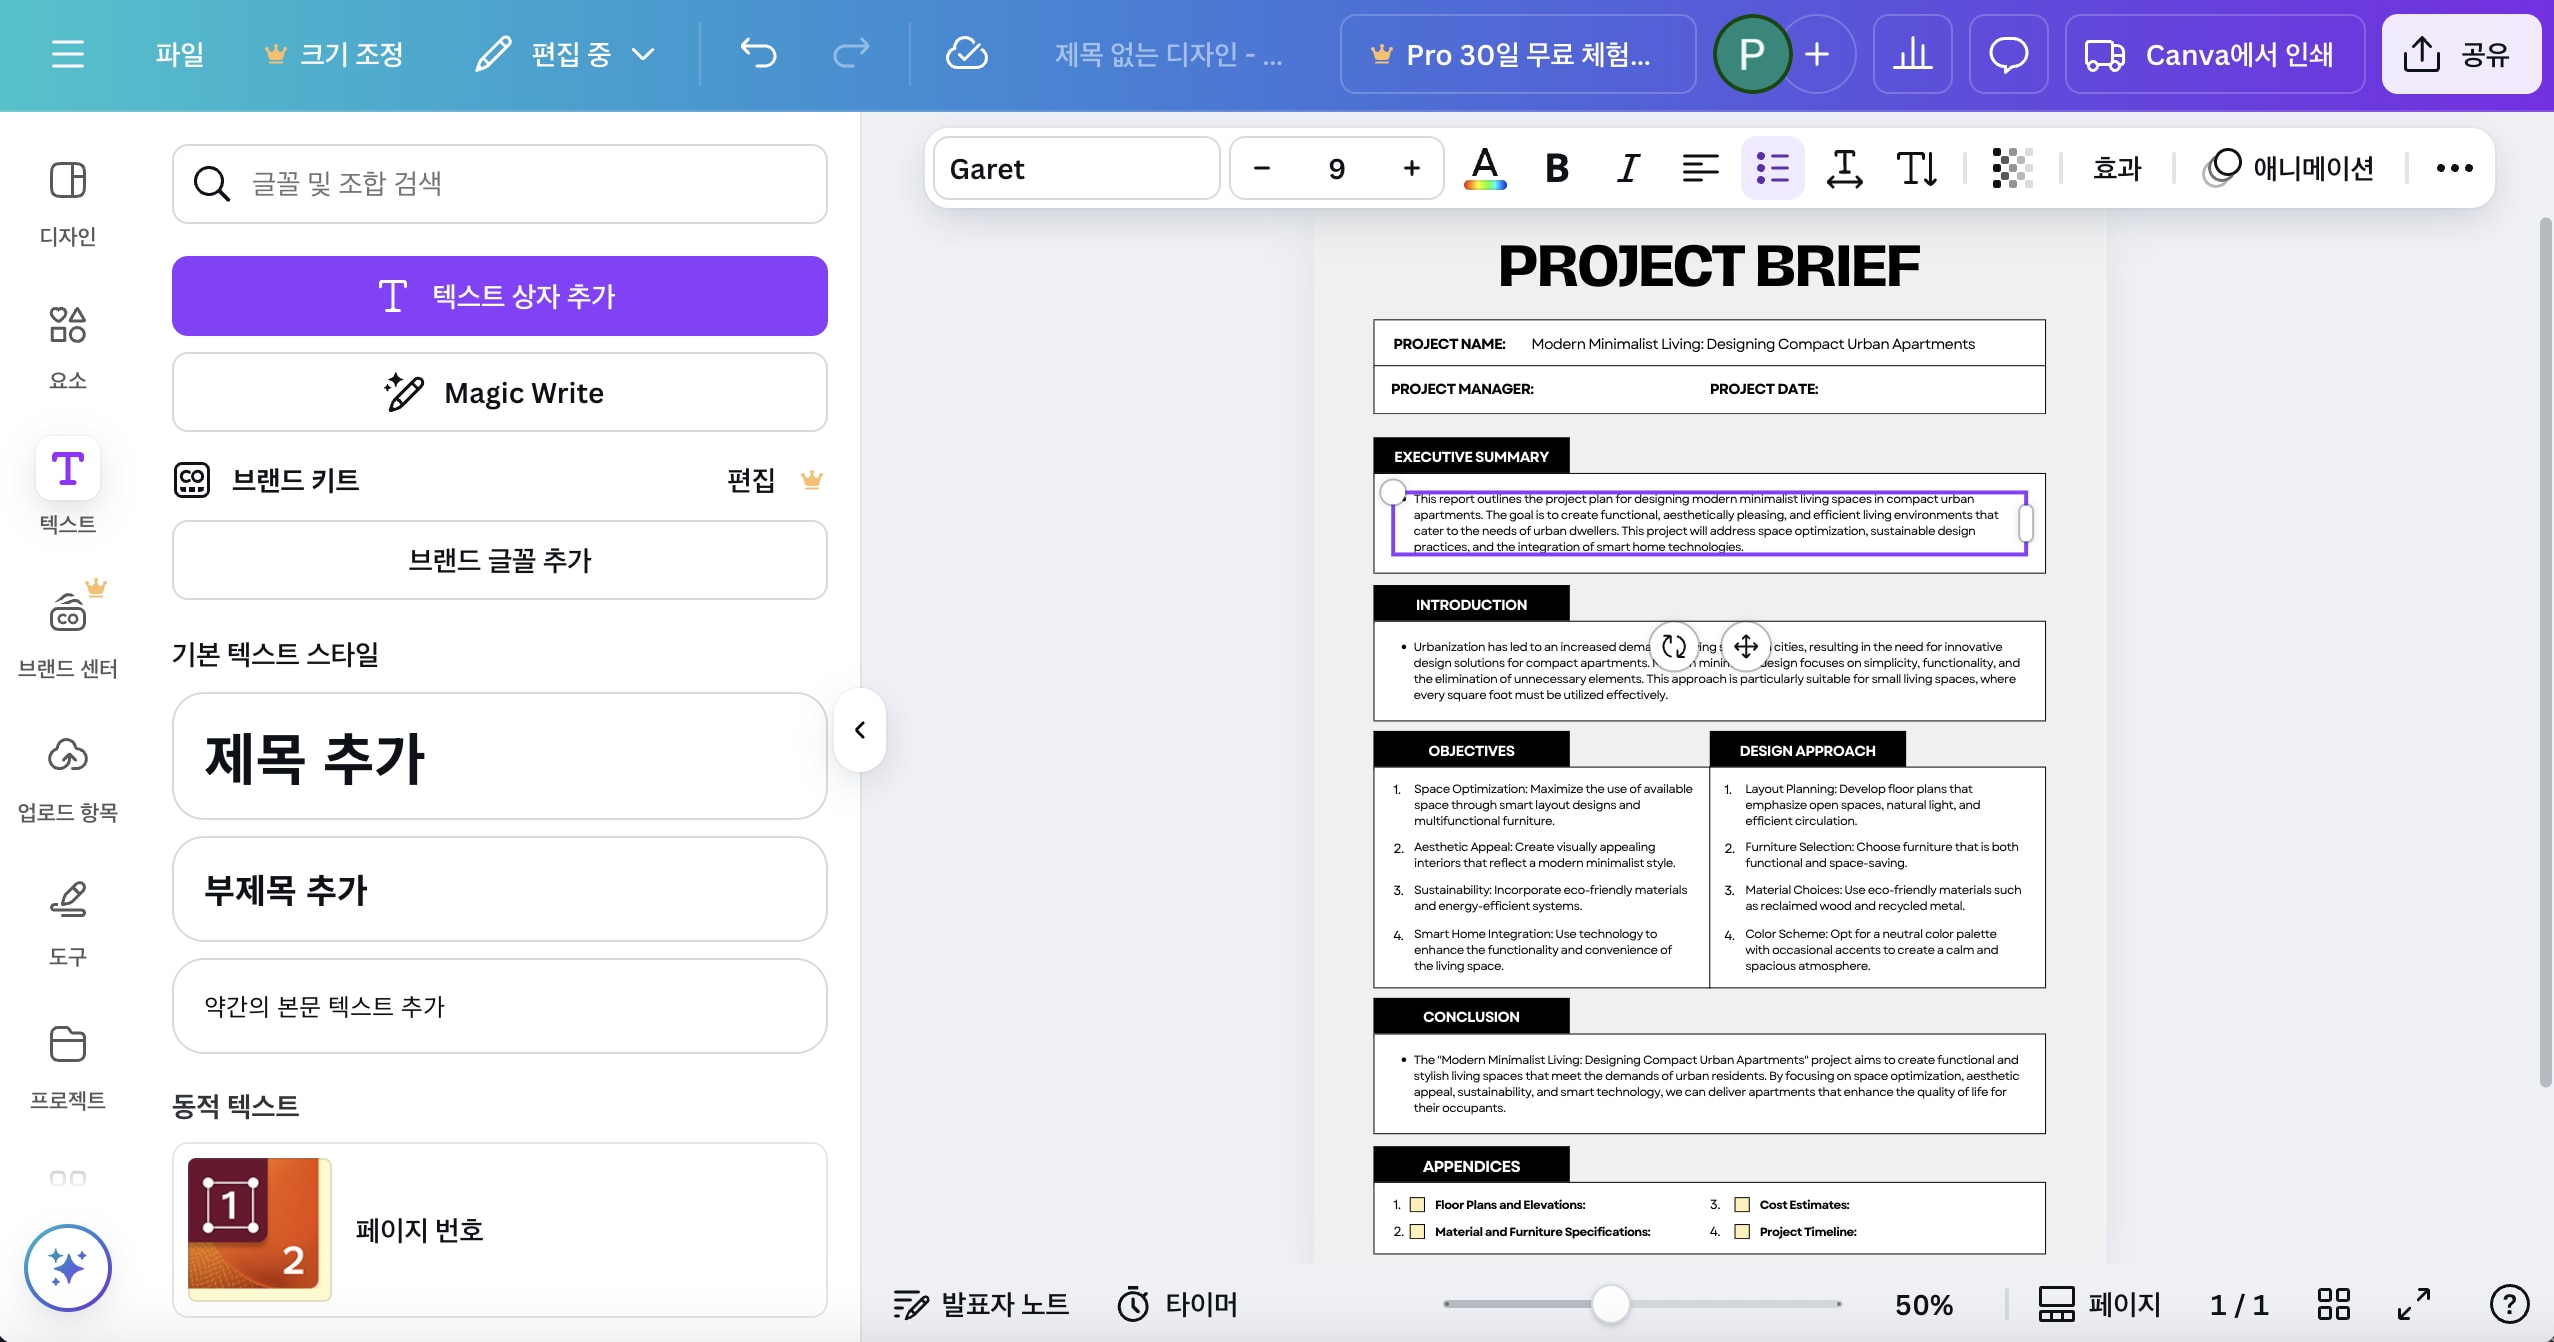
Task: Open the 파일 menu
Action: (x=180, y=54)
